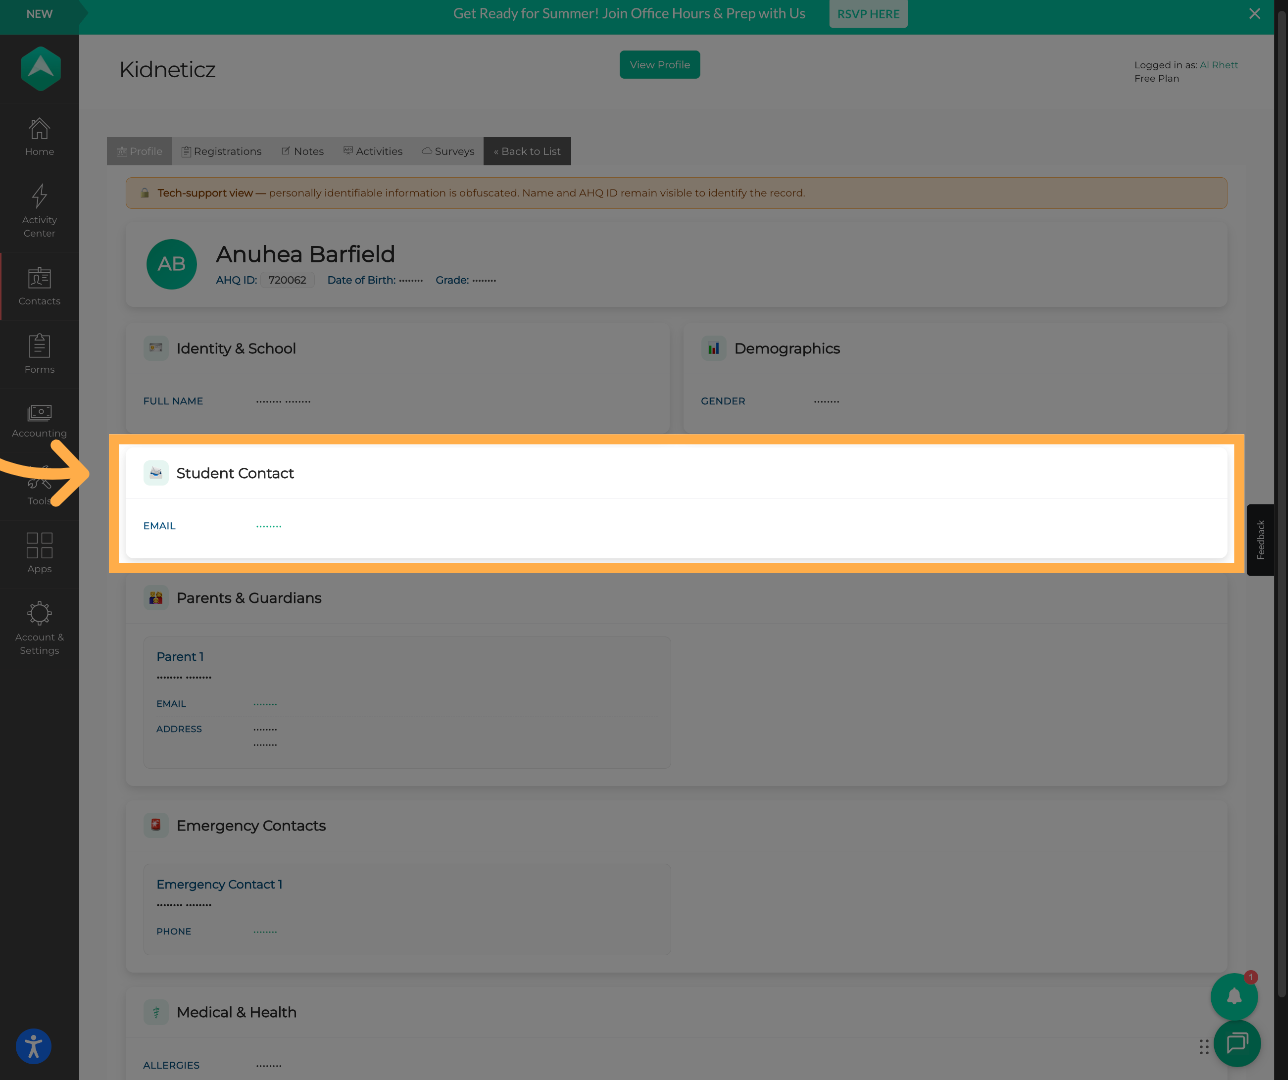Click Parent 1 heading
This screenshot has height=1080, width=1288.
click(180, 657)
